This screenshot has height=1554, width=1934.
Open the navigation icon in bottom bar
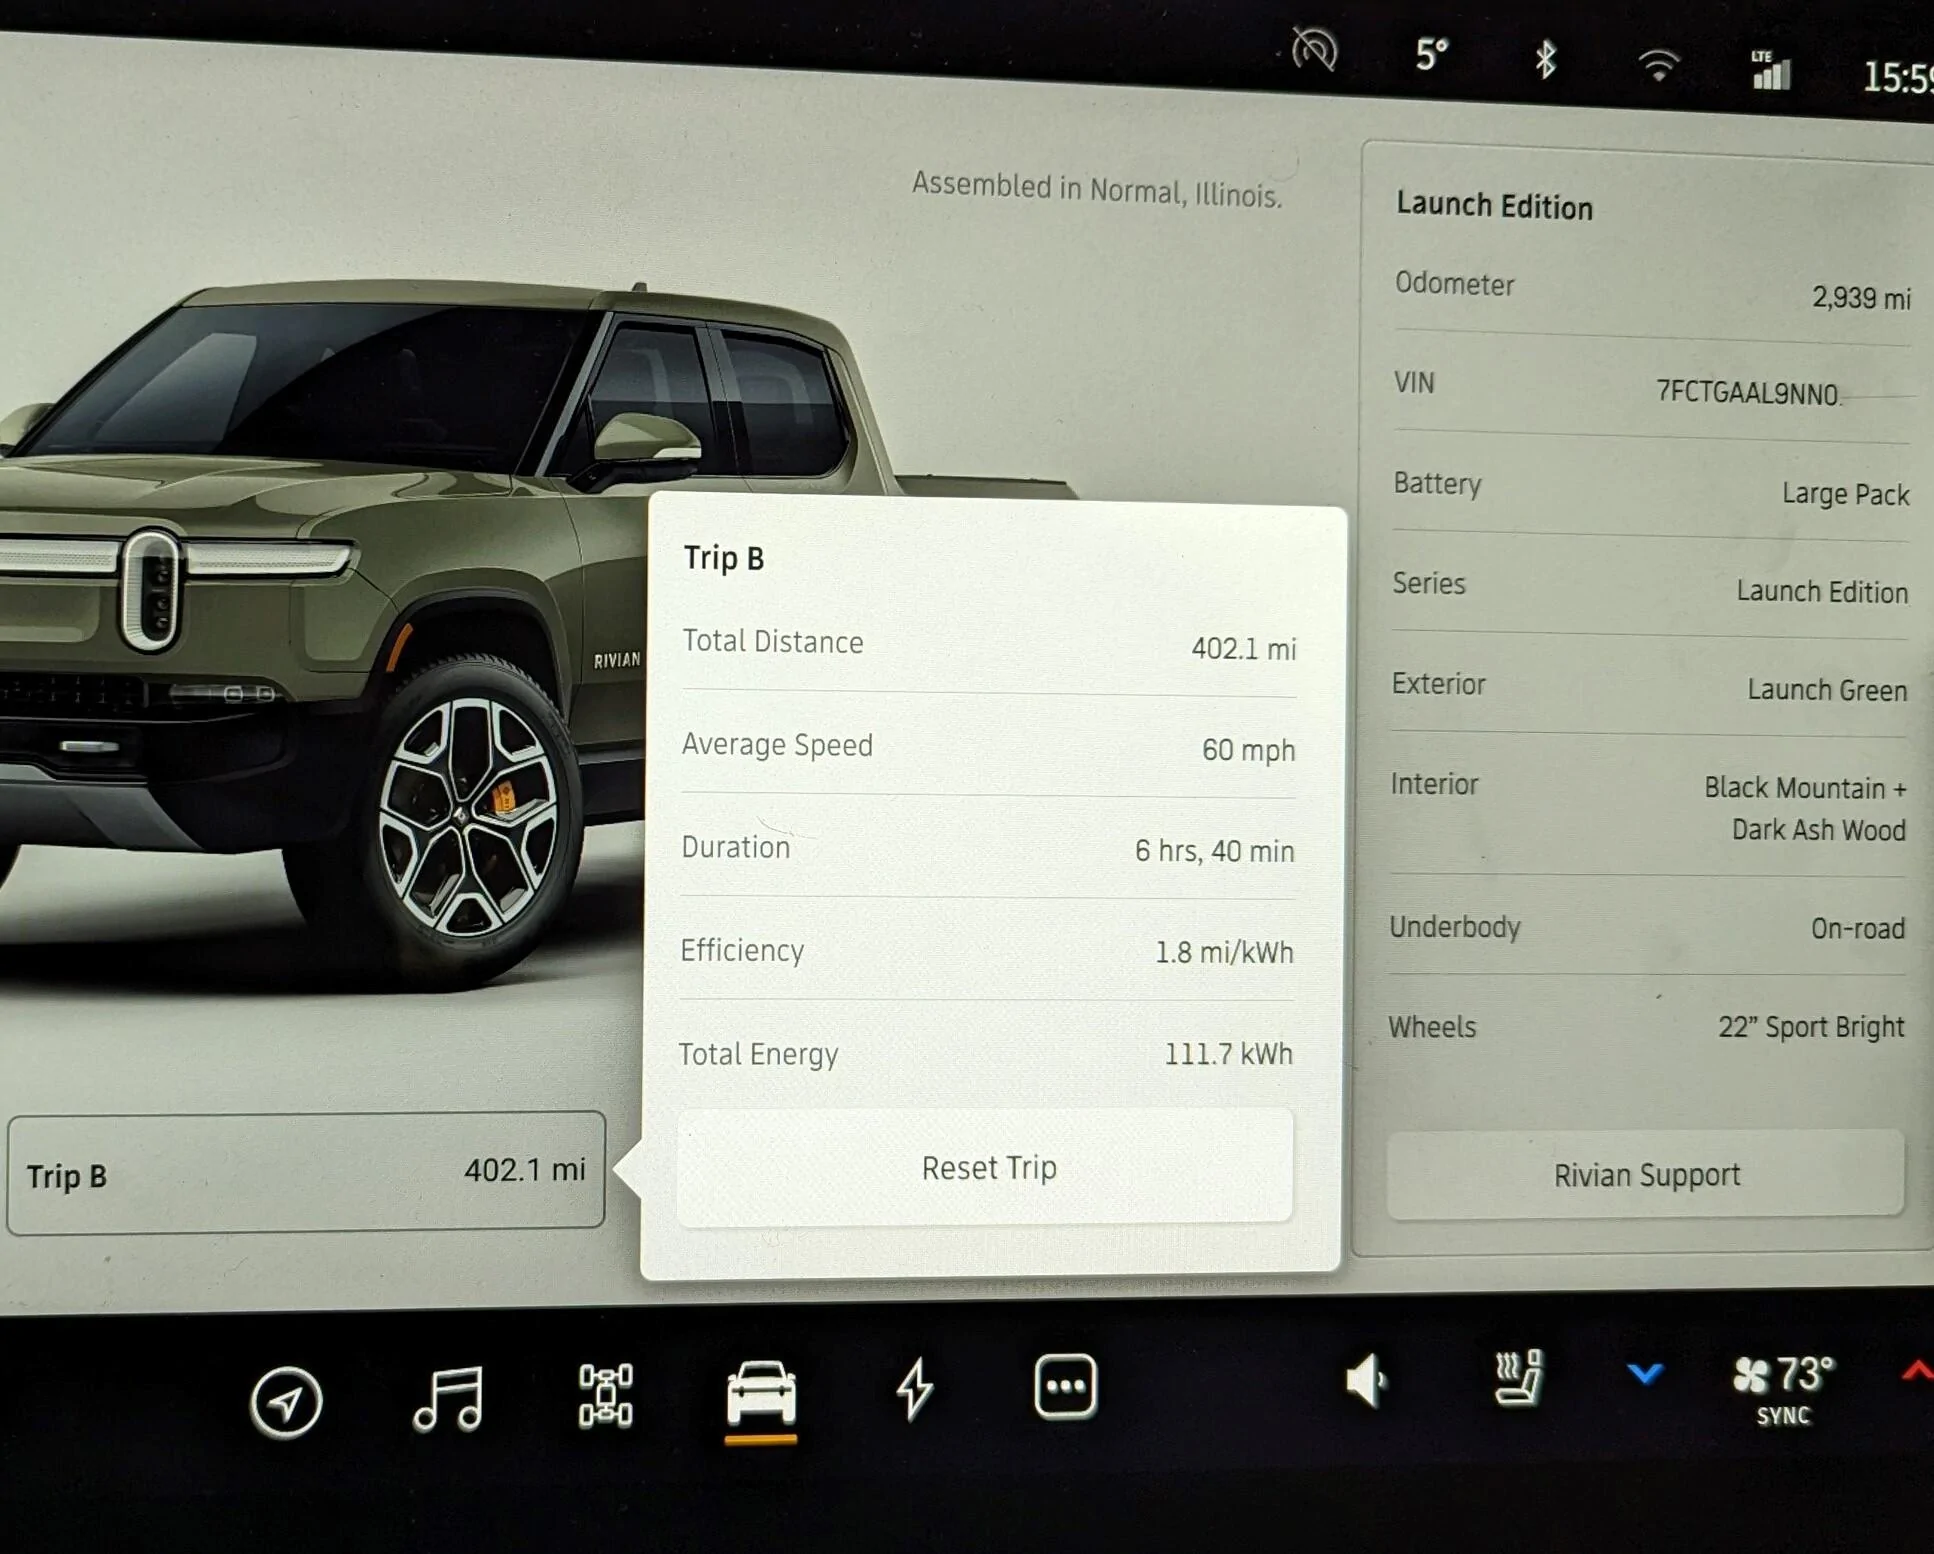click(286, 1402)
